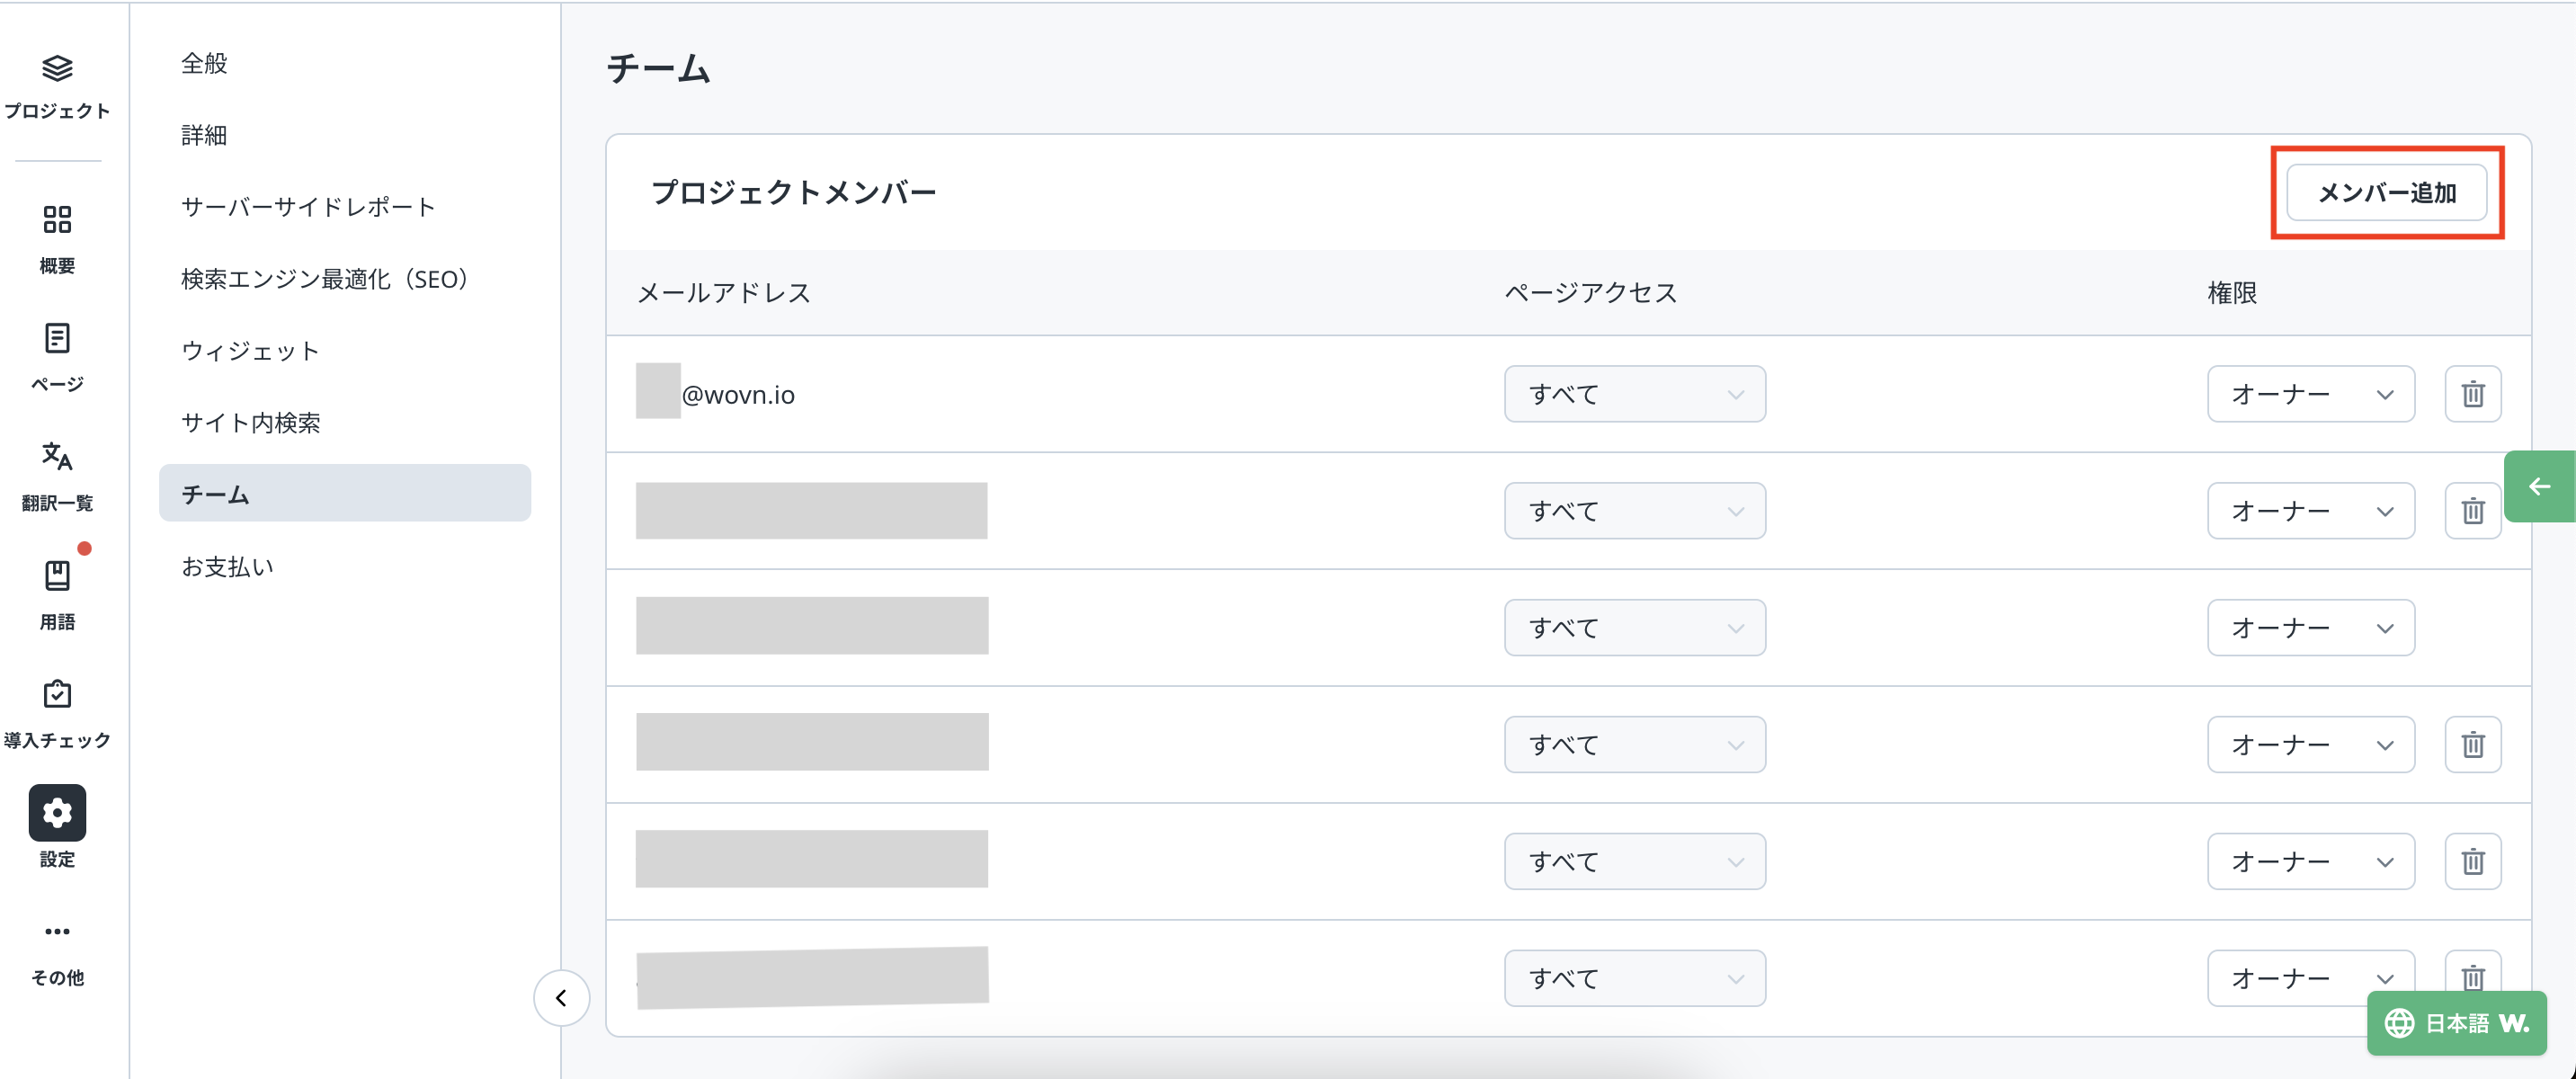Select 検索エンジン最適化（SEO）menu item

(x=324, y=279)
